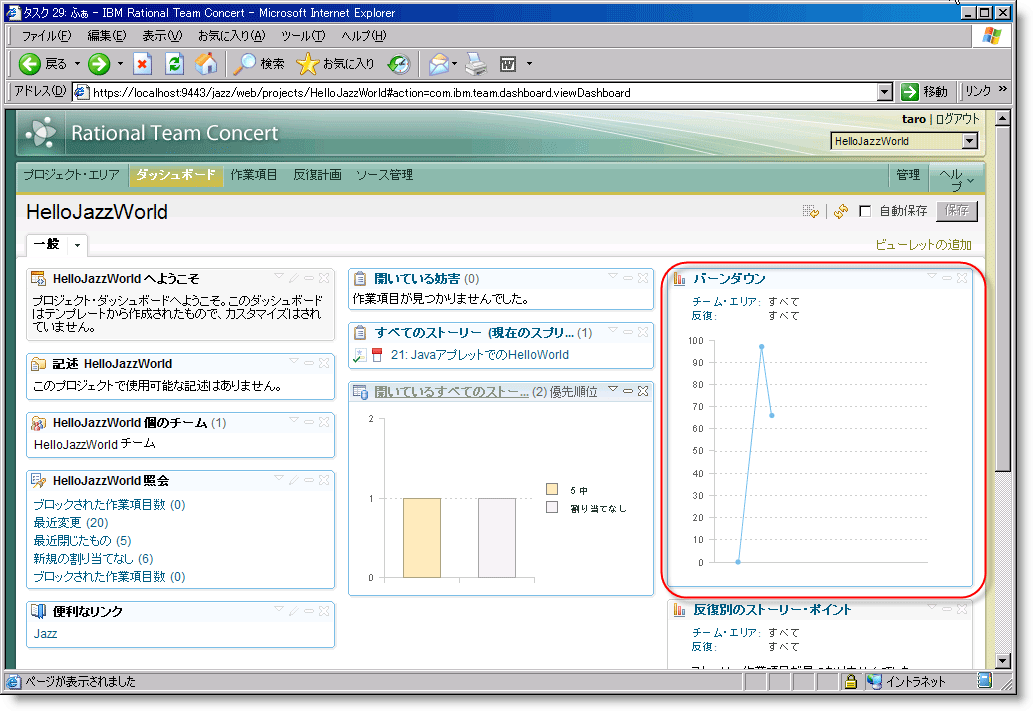
Task: Click the ビューレットの追加 link
Action: (923, 245)
